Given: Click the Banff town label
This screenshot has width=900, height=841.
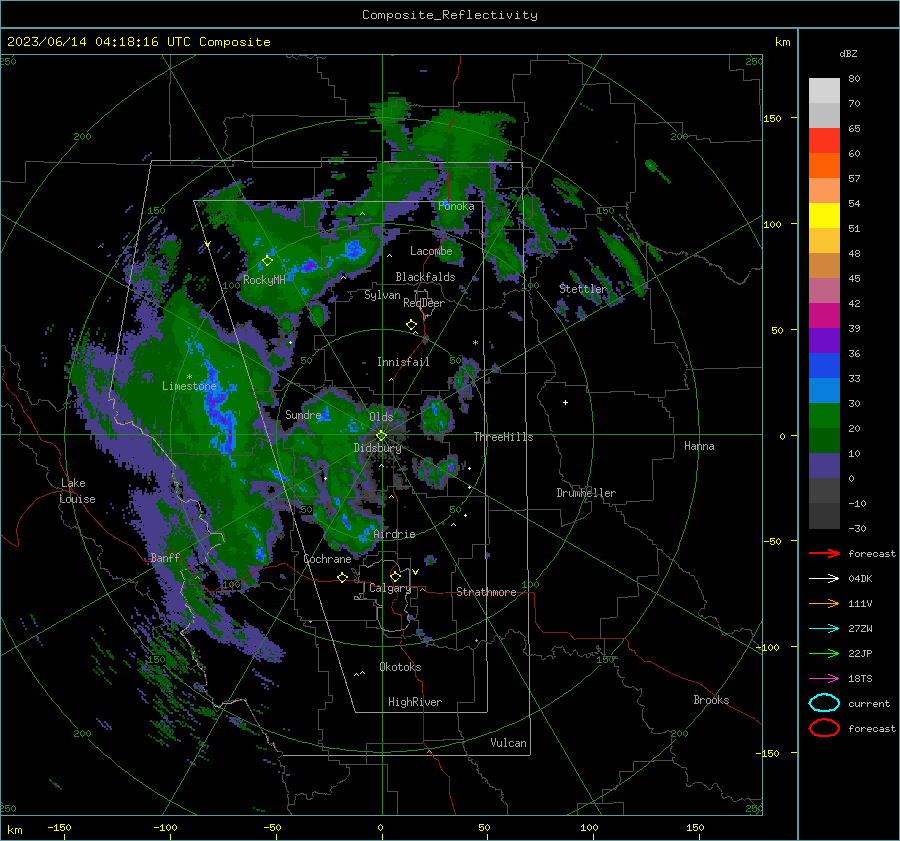Looking at the screenshot, I should pyautogui.click(x=165, y=557).
